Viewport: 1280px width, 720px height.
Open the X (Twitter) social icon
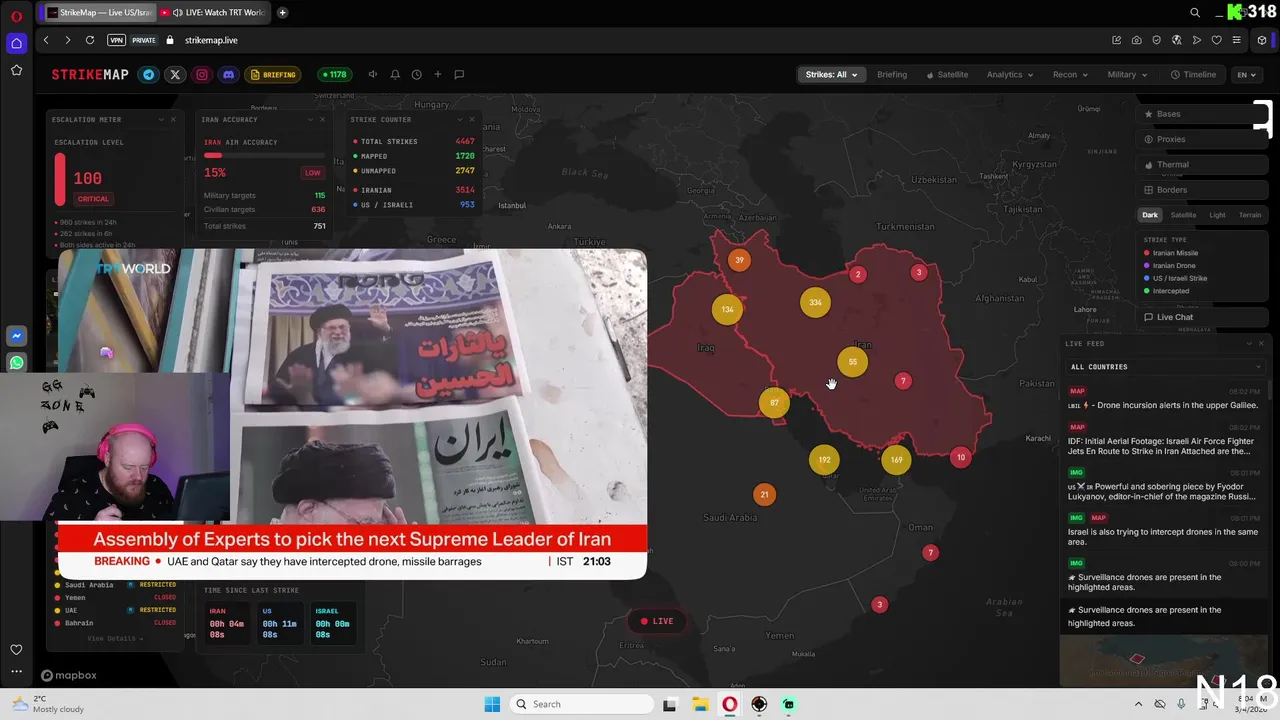(x=175, y=74)
